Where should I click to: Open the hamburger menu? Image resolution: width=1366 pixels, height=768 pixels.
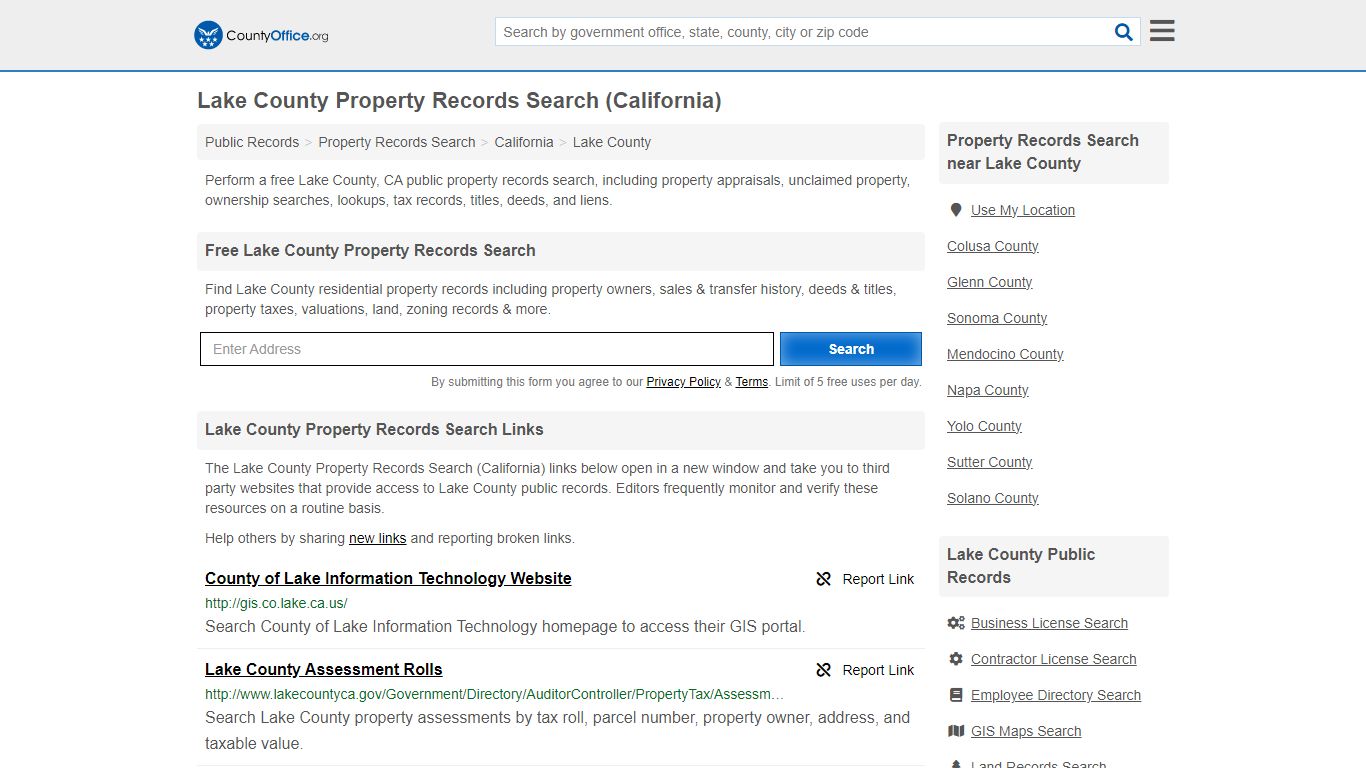(1162, 31)
